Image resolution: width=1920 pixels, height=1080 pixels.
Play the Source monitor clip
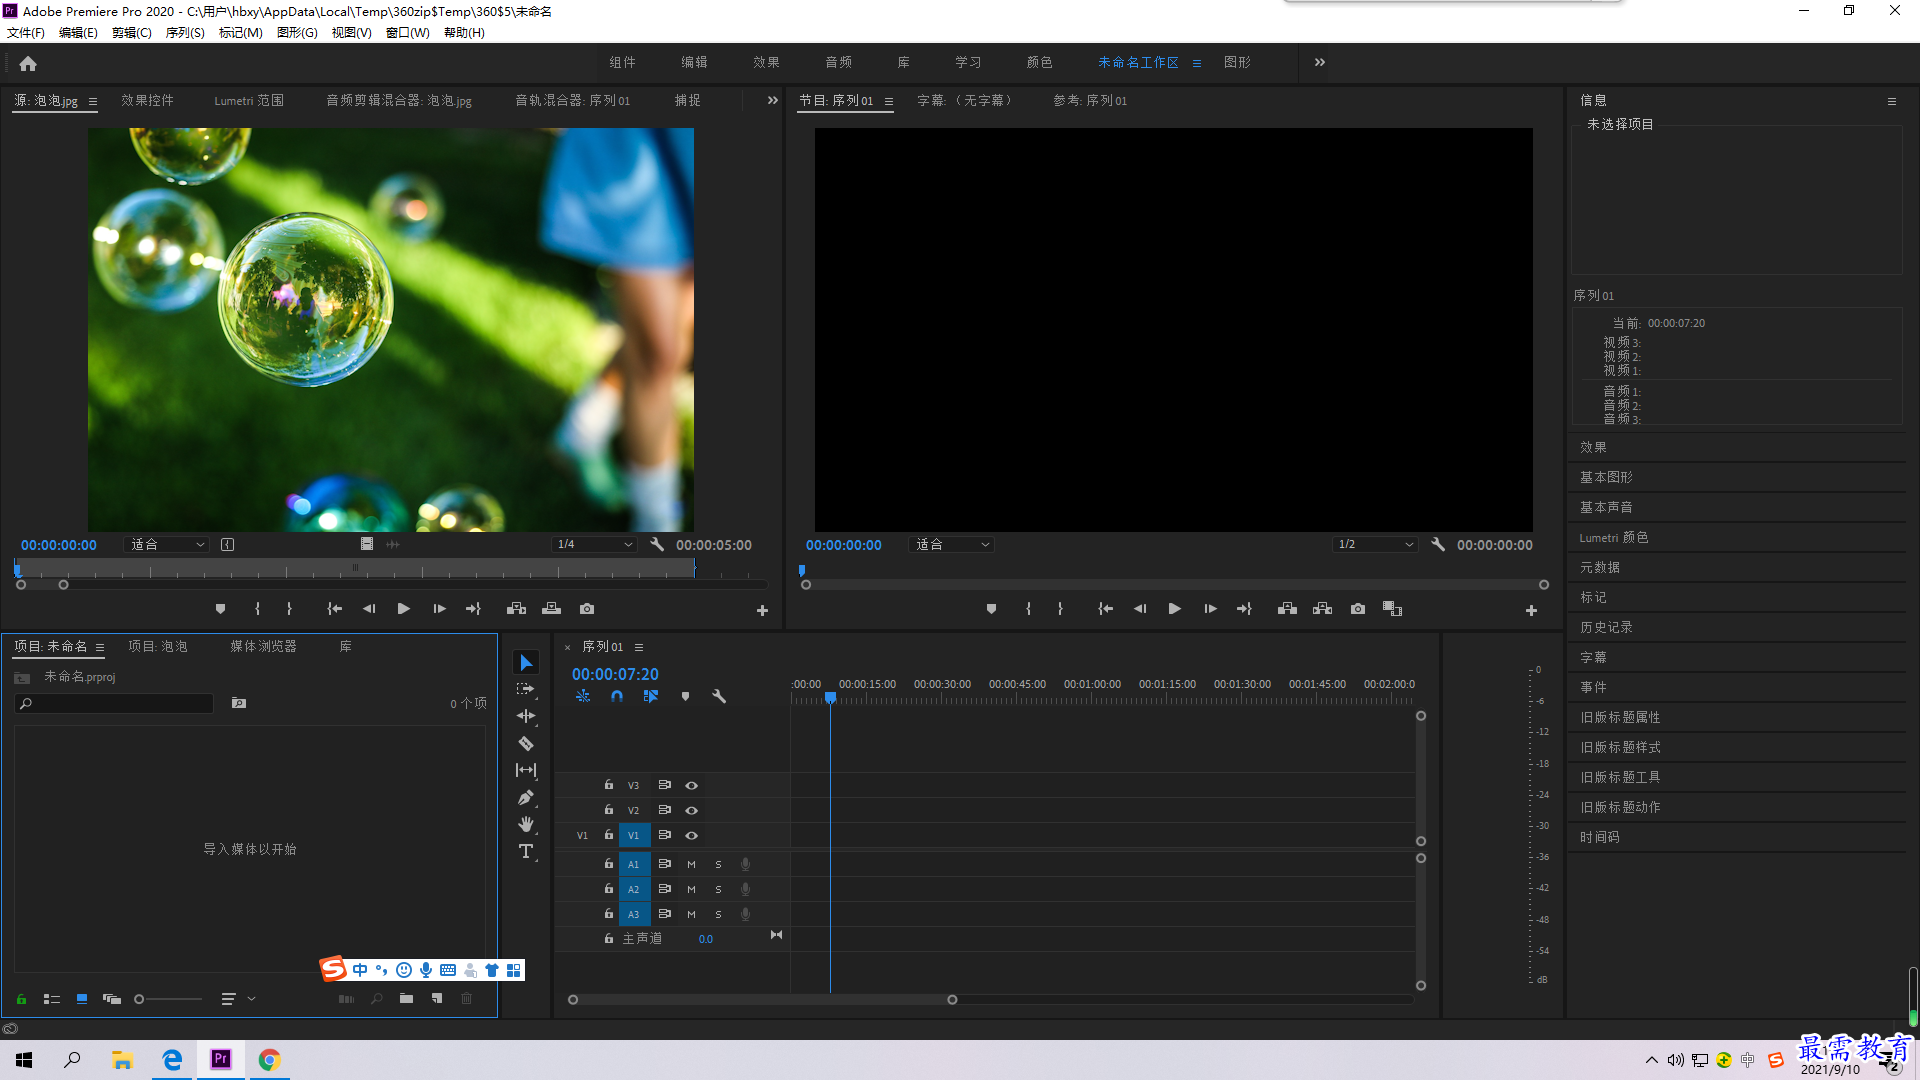(x=403, y=609)
